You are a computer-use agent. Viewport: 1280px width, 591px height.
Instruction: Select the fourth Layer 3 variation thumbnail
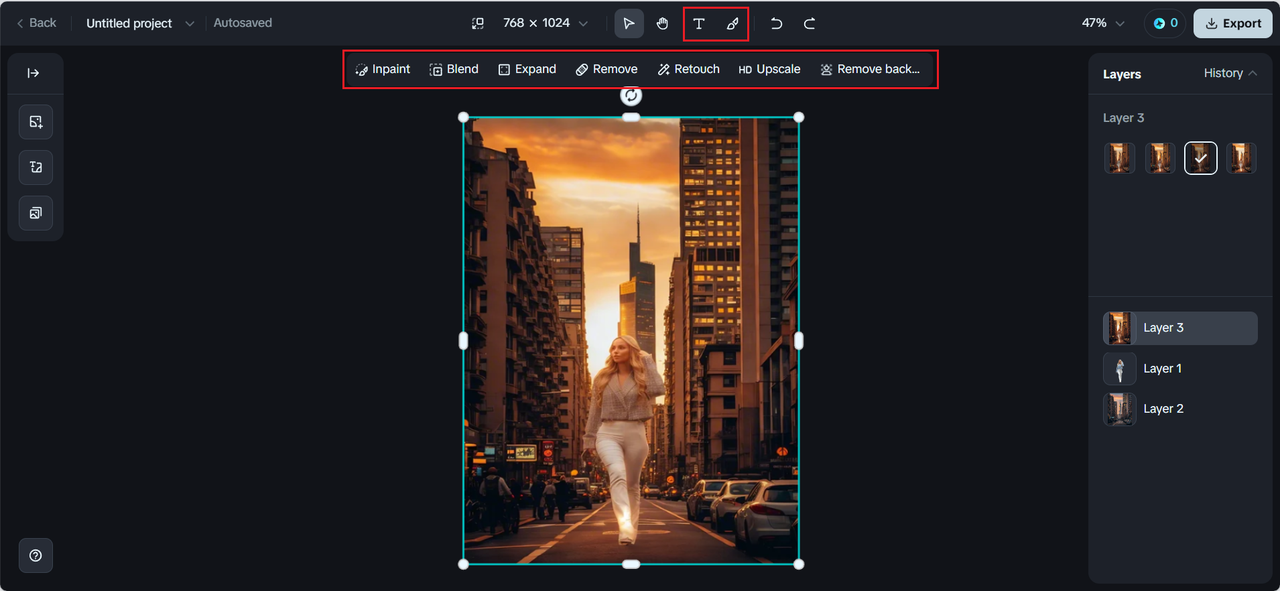coord(1241,158)
